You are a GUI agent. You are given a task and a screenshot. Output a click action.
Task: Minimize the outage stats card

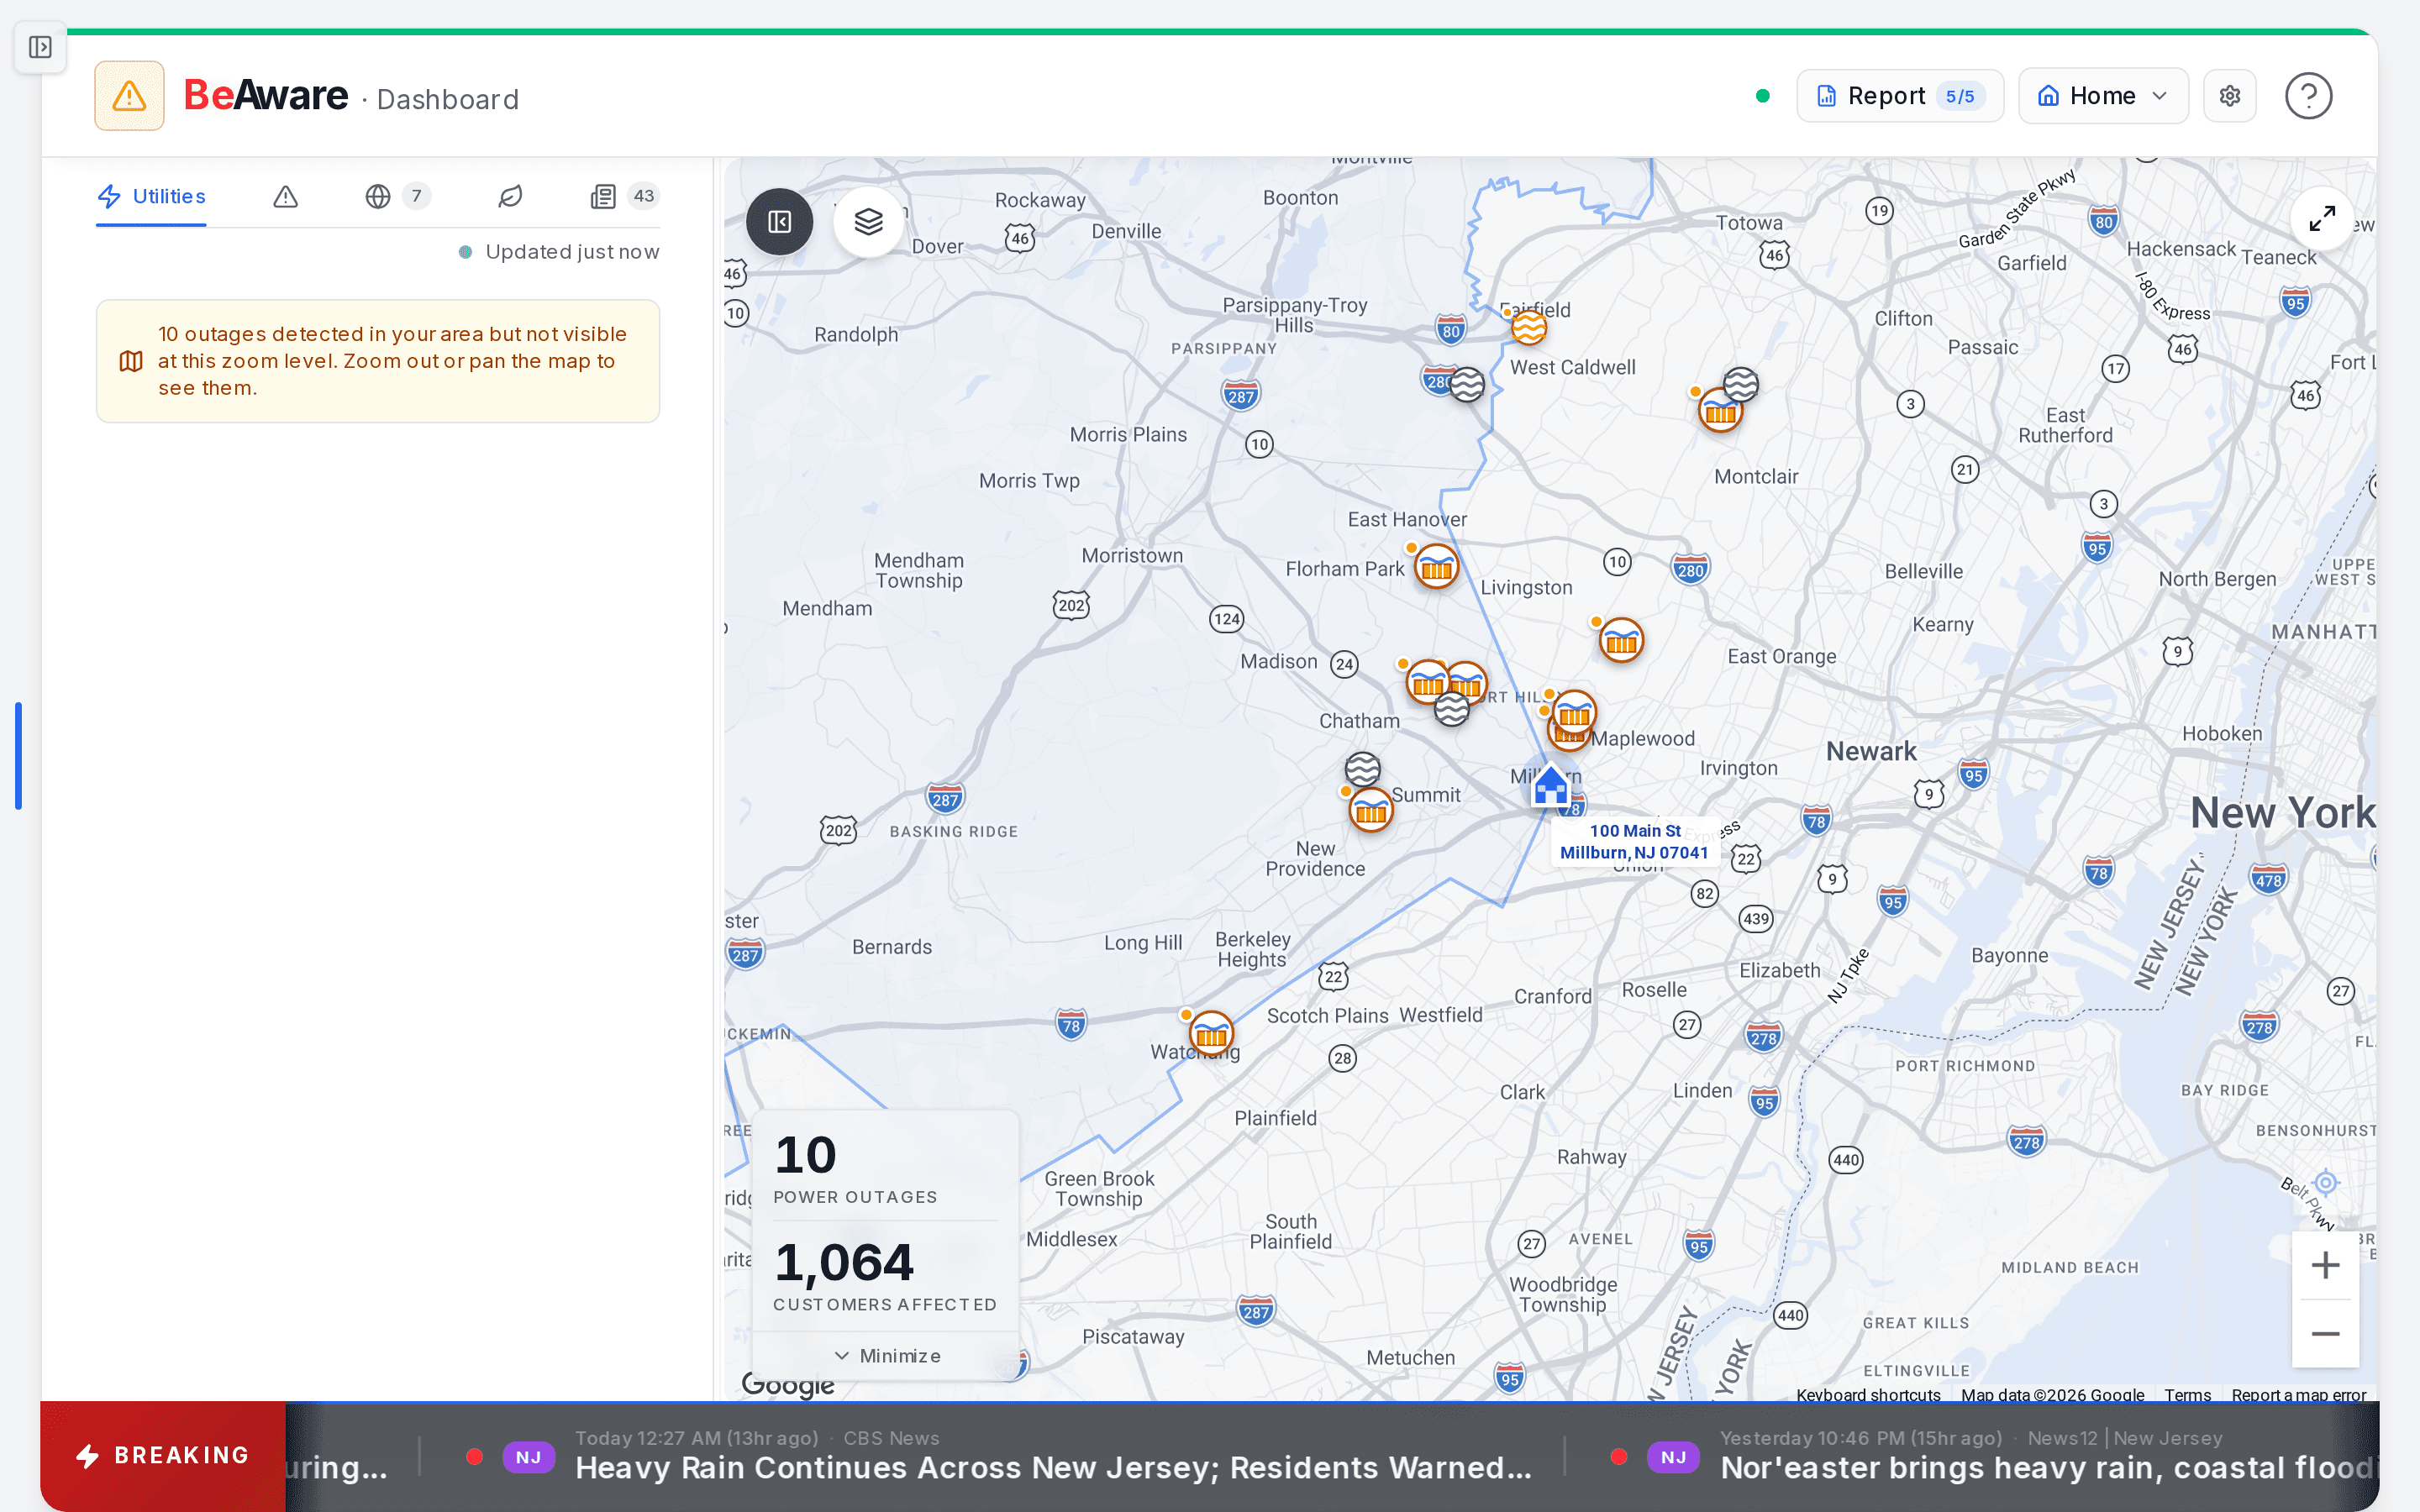pyautogui.click(x=886, y=1356)
